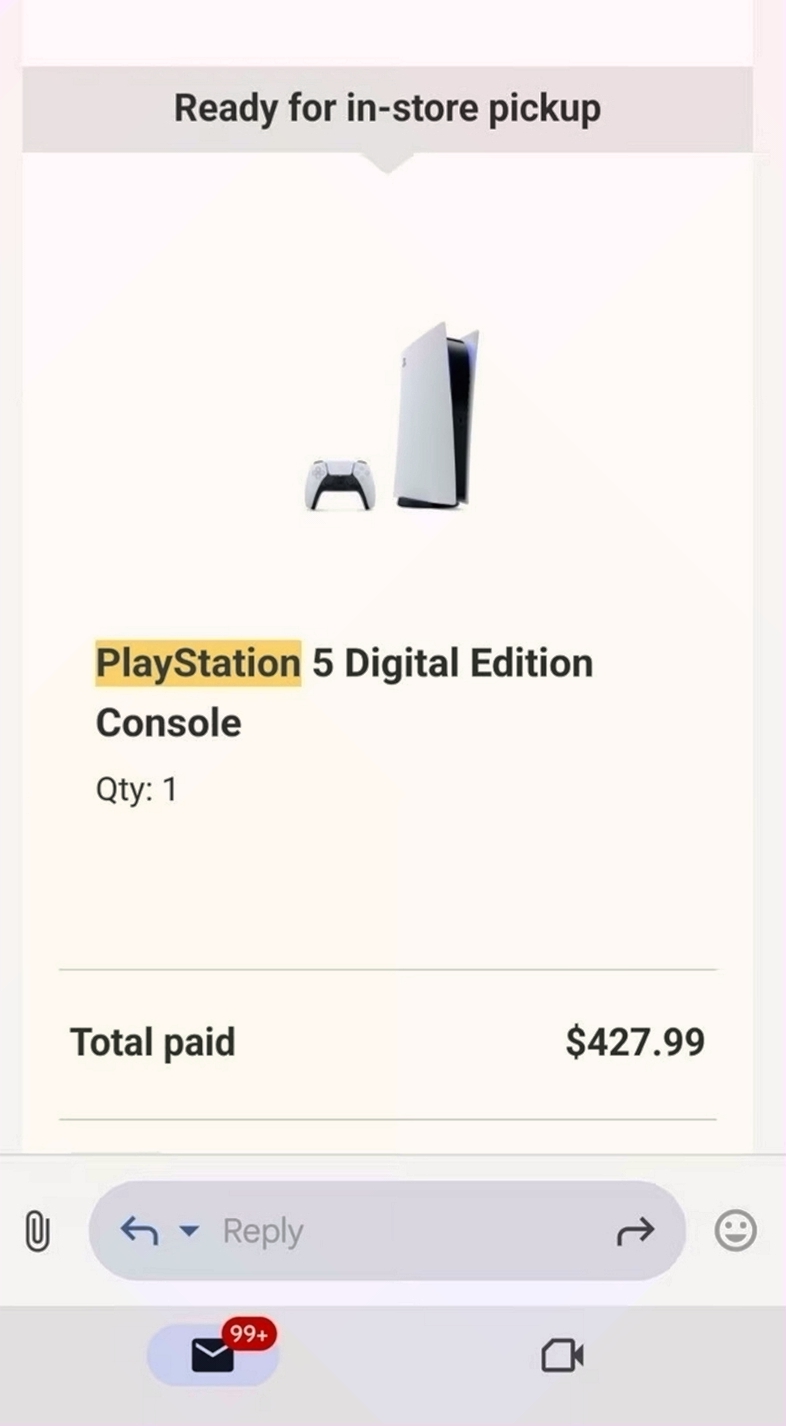The image size is (786, 1426).
Task: Click the forward arrow icon
Action: coord(635,1231)
